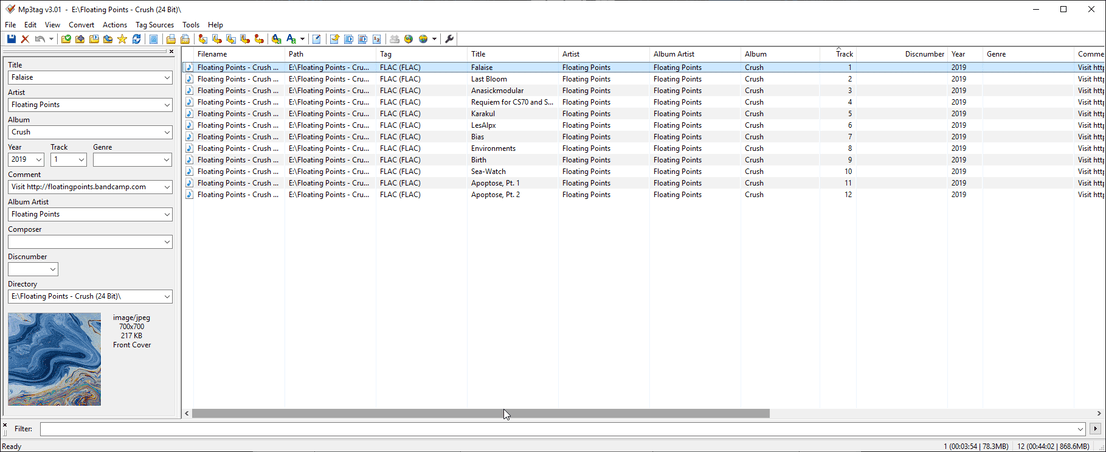Open Options with the wrench icon
The width and height of the screenshot is (1106, 452).
pos(449,39)
